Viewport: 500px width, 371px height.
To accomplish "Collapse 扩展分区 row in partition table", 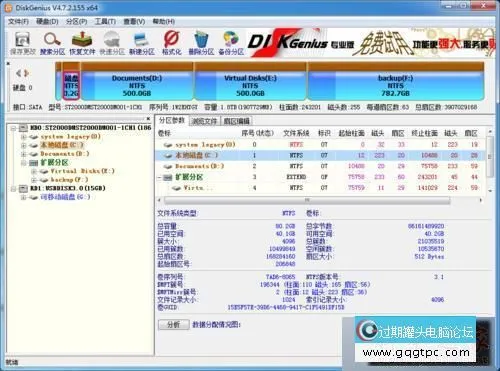I will click(159, 177).
